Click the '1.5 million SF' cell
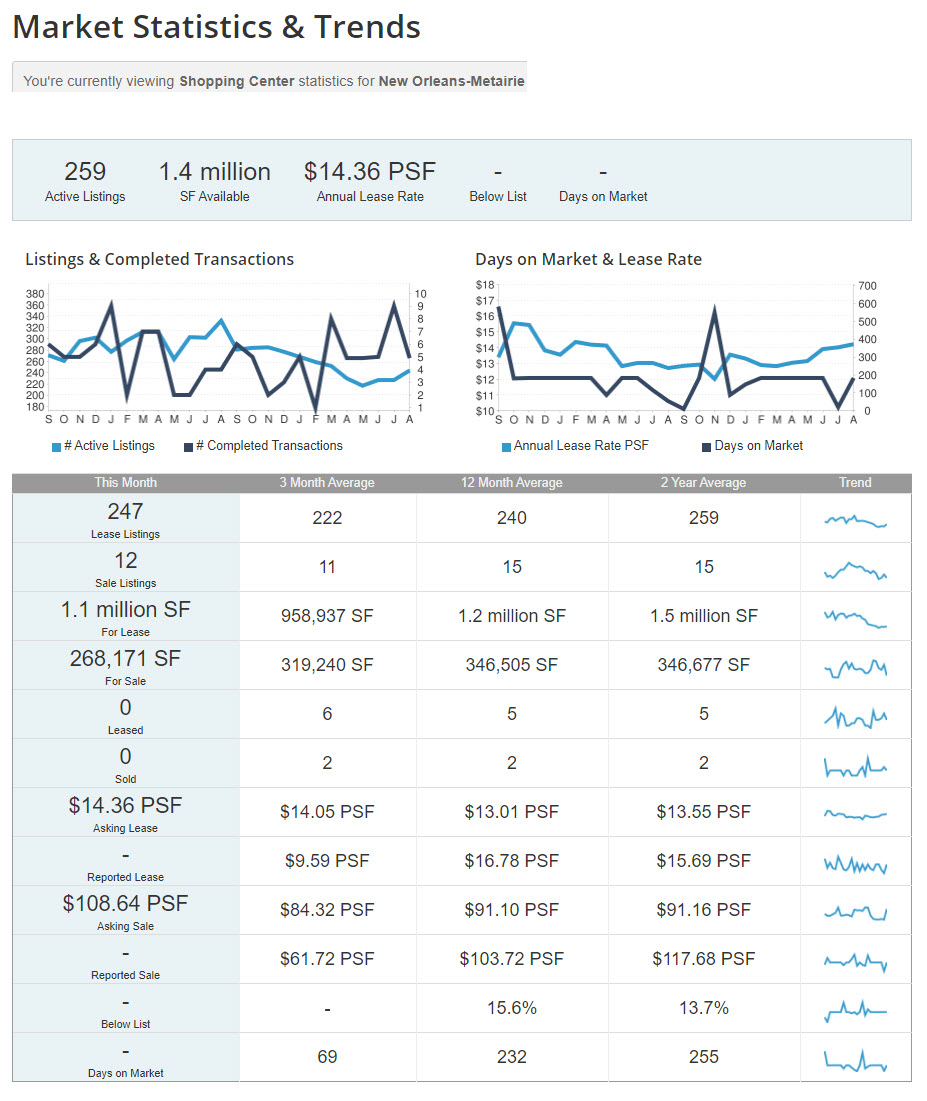 (x=704, y=616)
